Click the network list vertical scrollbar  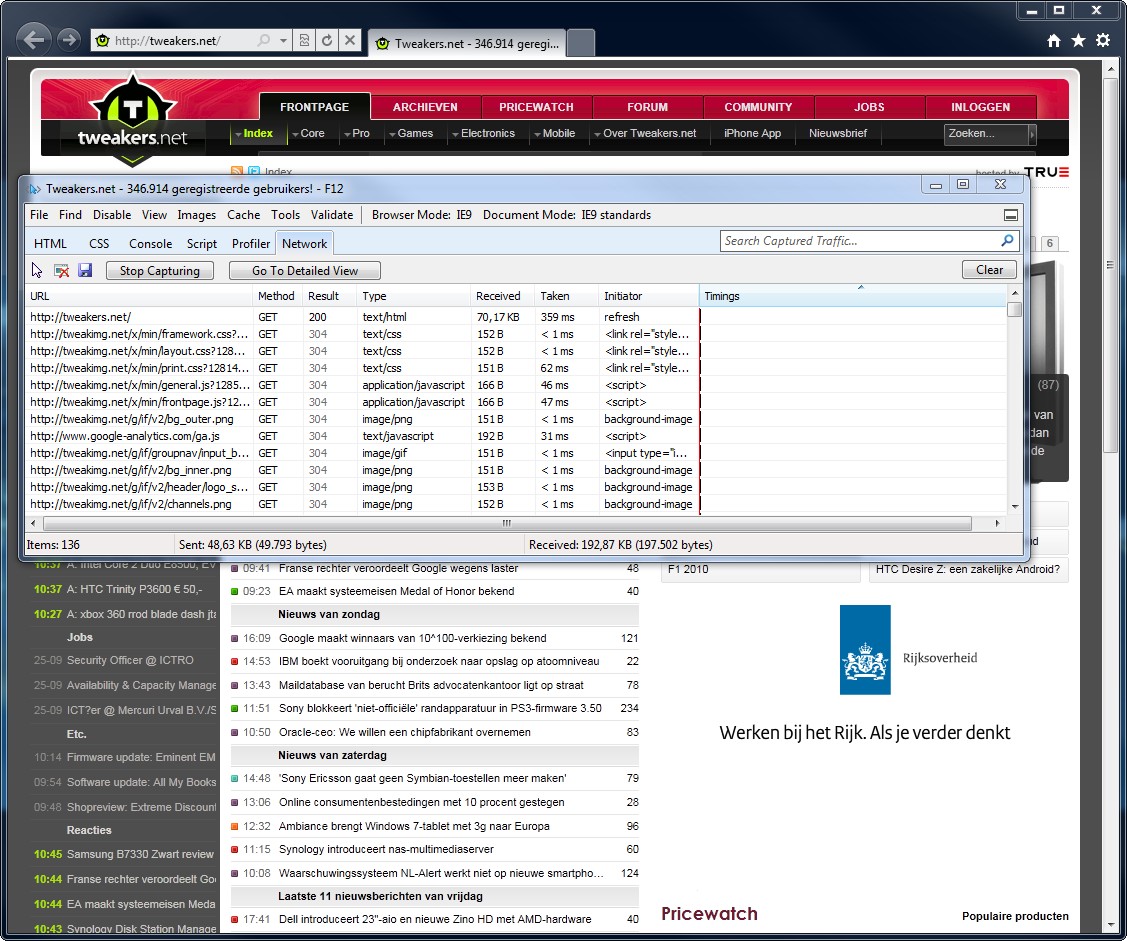pos(1015,399)
